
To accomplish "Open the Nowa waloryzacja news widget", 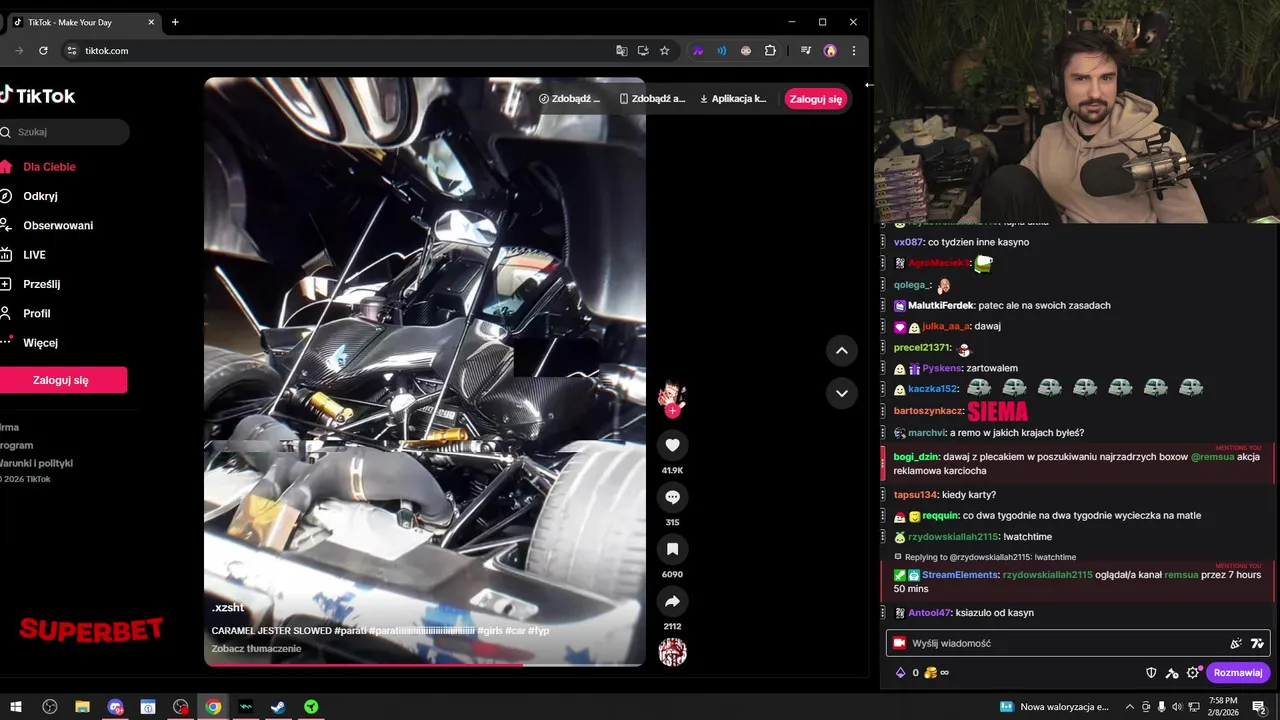I will click(x=1054, y=707).
